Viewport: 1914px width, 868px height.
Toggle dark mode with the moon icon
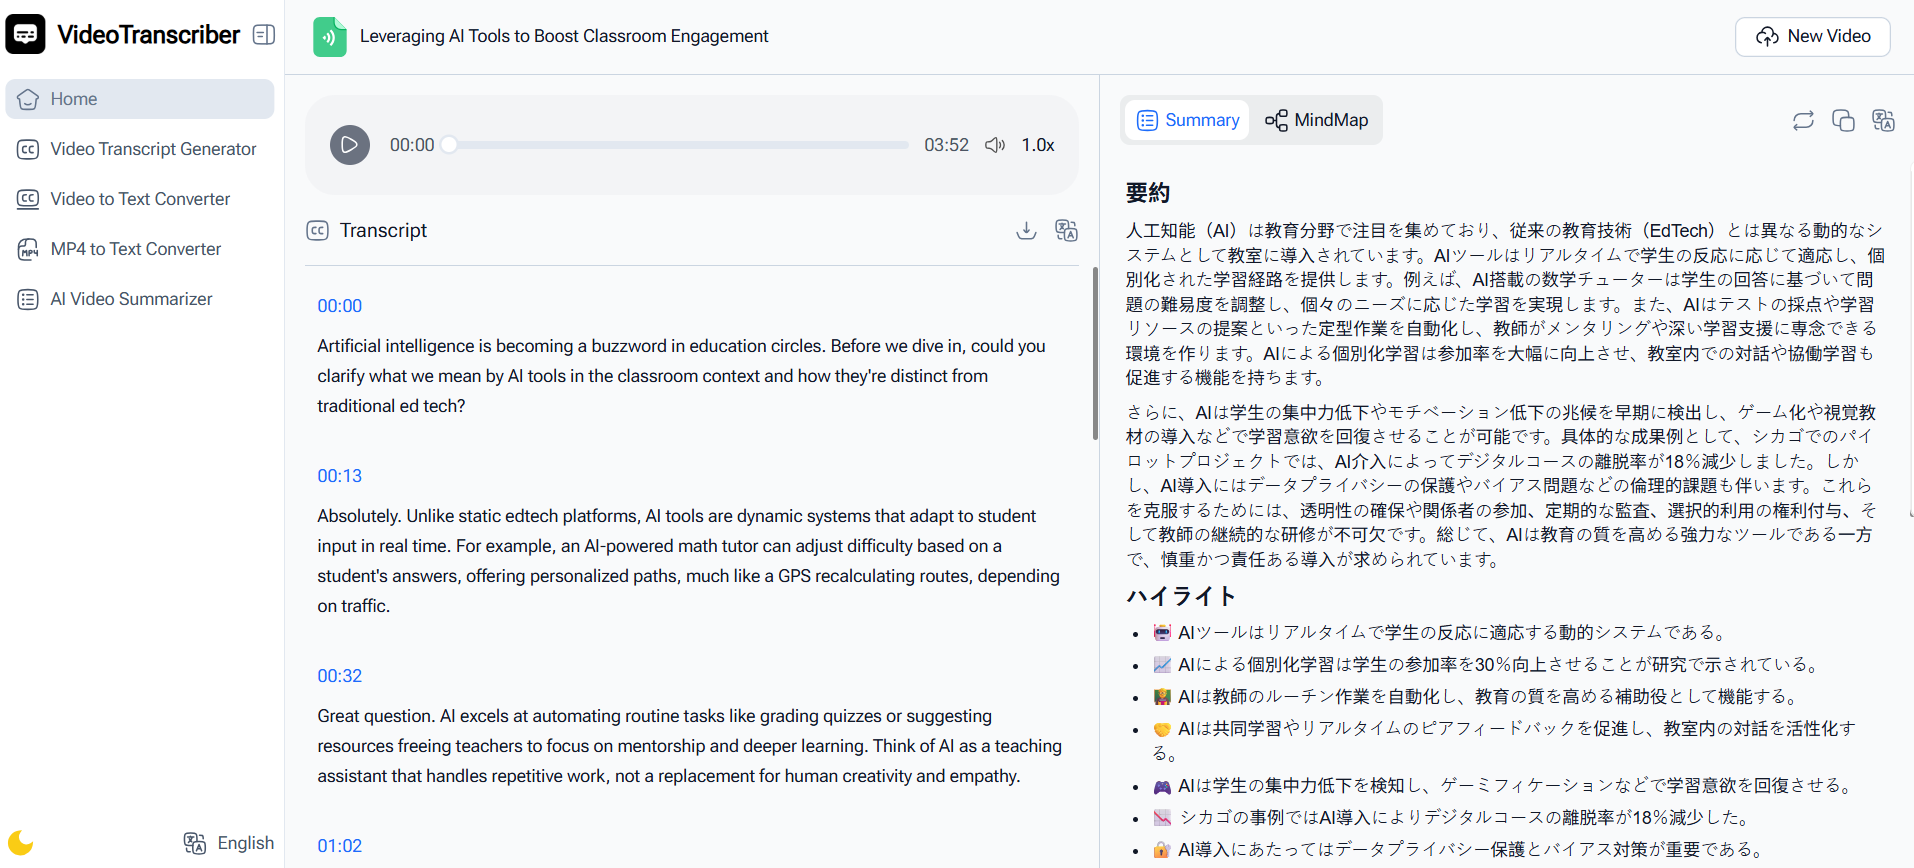click(x=21, y=842)
